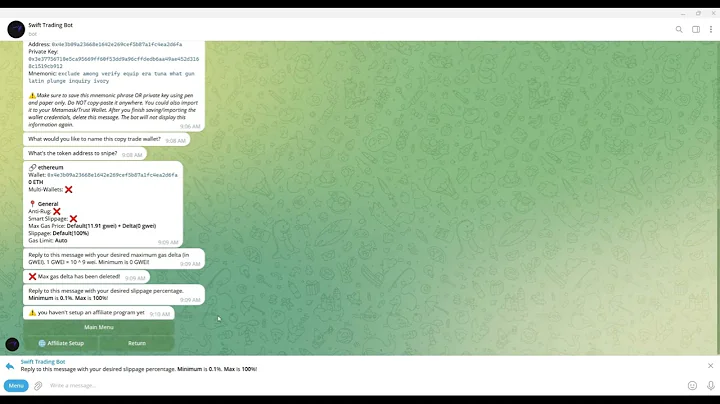Open search in Swift Trading Bot chat
The image size is (720, 404).
pyautogui.click(x=679, y=29)
